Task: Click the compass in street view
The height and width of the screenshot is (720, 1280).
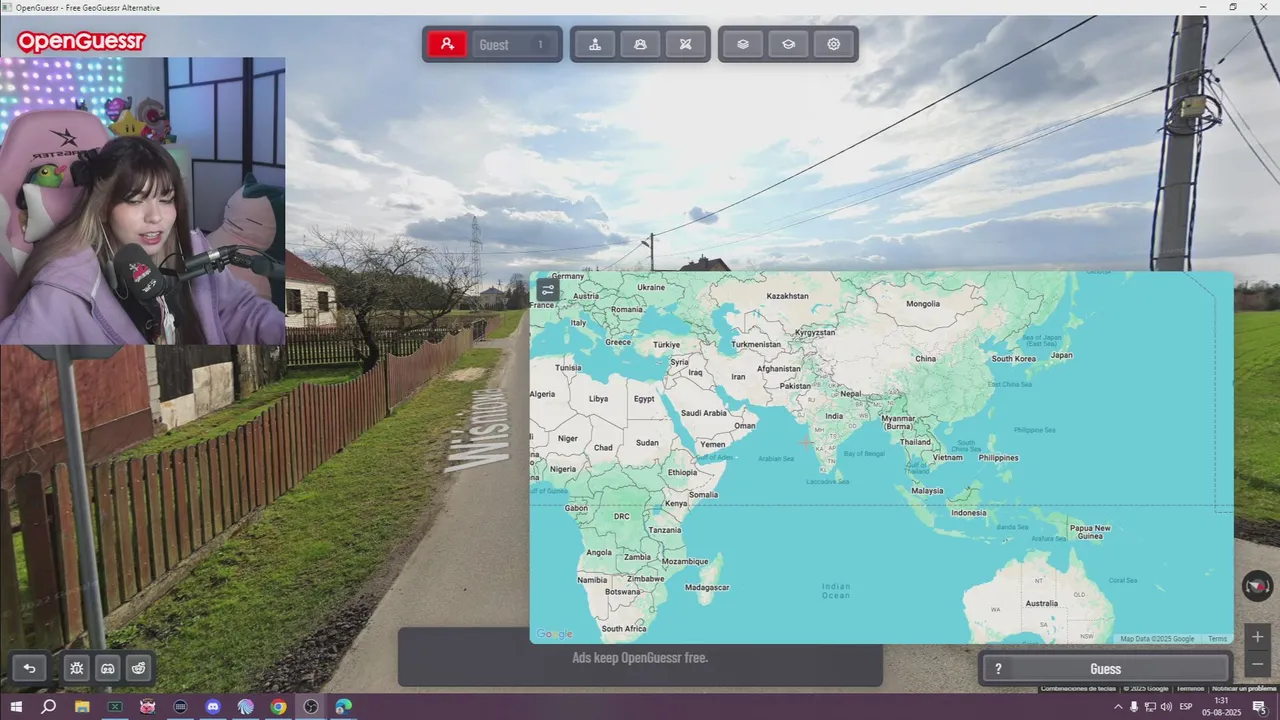Action: tap(1257, 585)
